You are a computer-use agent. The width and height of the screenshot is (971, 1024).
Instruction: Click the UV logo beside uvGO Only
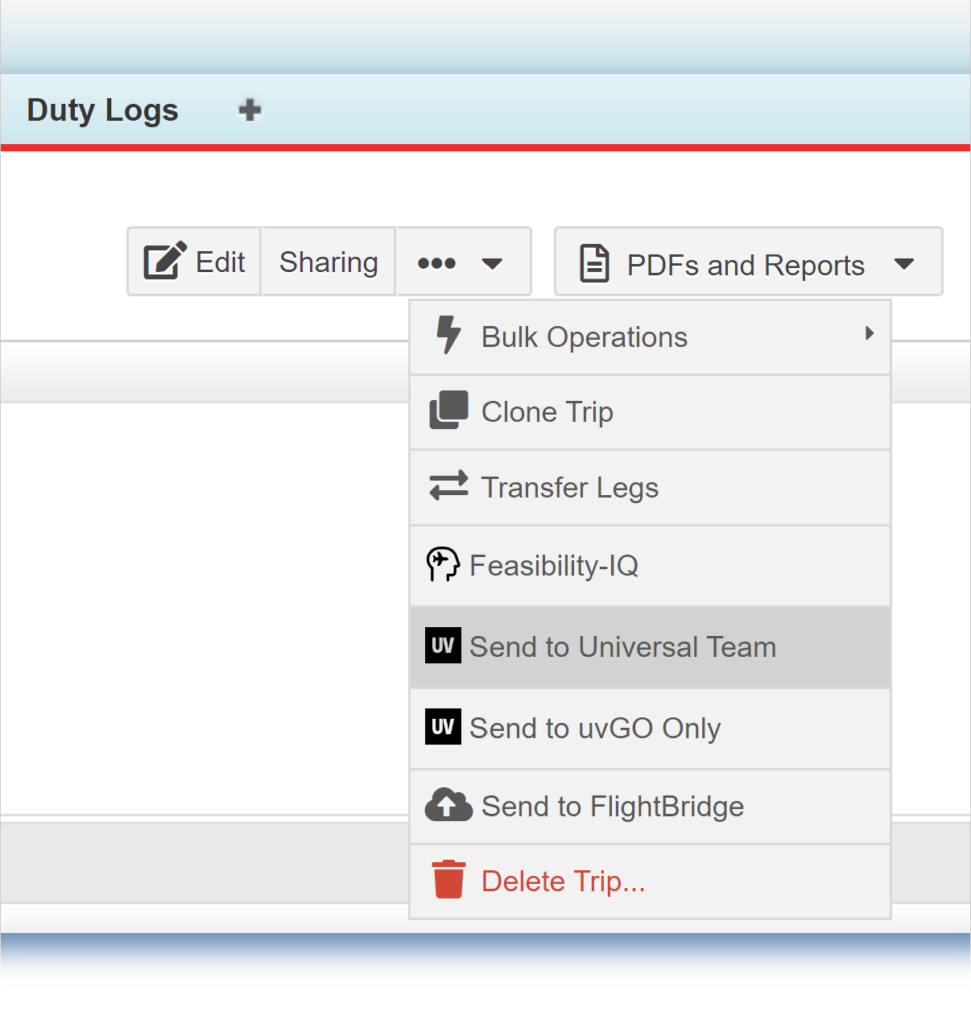[443, 727]
